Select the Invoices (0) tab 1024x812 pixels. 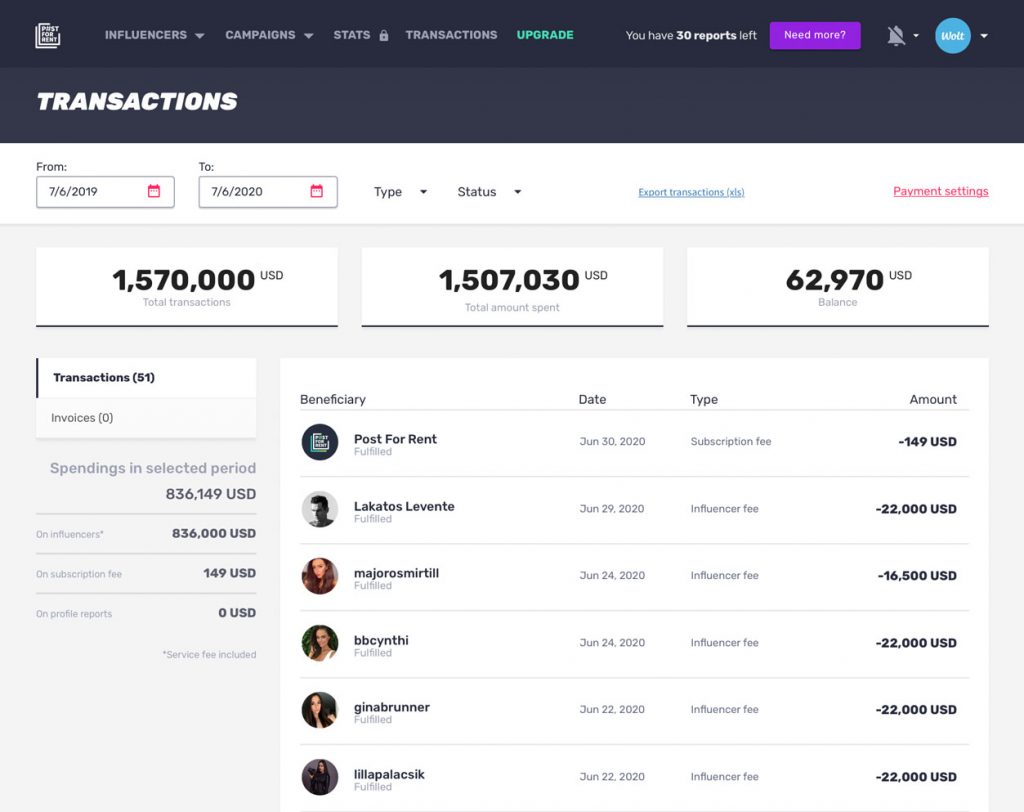pyautogui.click(x=146, y=417)
